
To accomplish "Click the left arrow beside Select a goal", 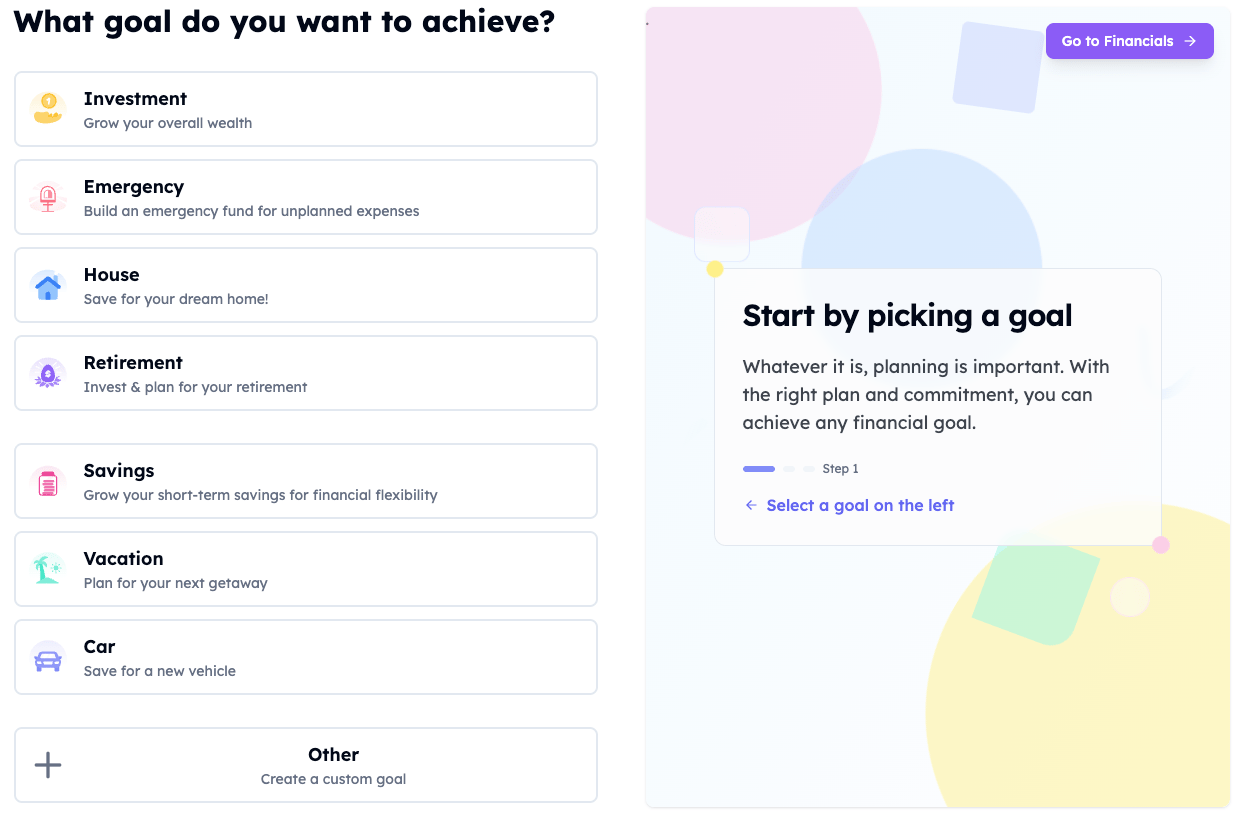I will coord(751,506).
